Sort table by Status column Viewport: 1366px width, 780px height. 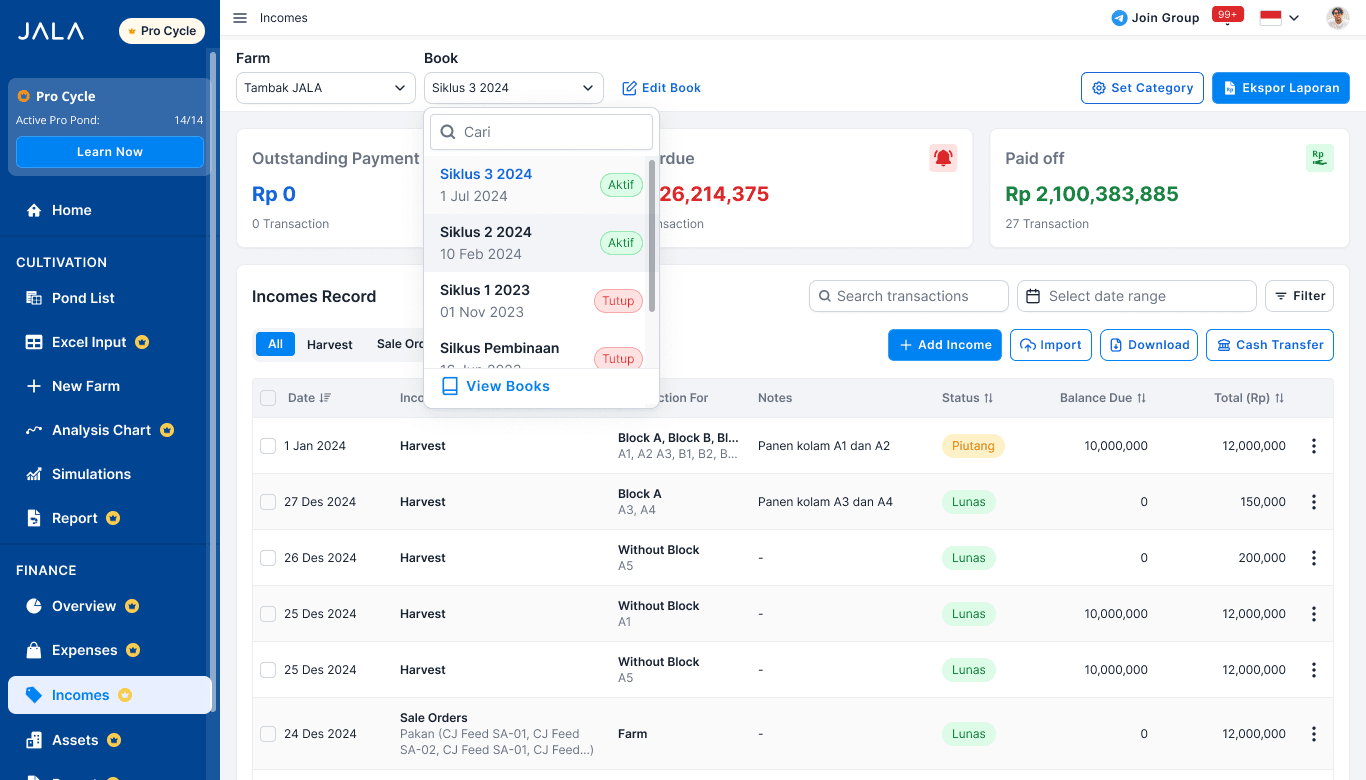tap(988, 398)
